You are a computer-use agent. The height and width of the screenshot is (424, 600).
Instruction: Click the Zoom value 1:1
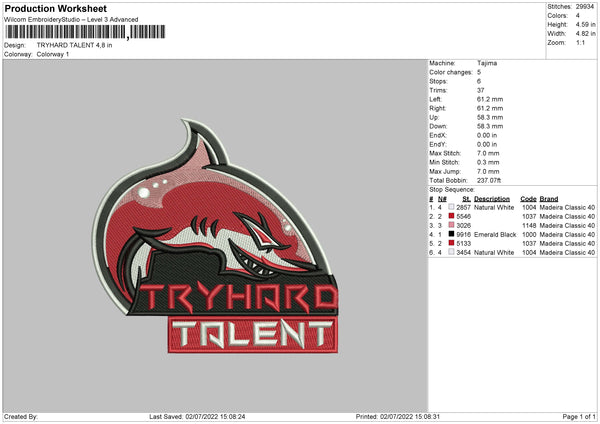(580, 42)
